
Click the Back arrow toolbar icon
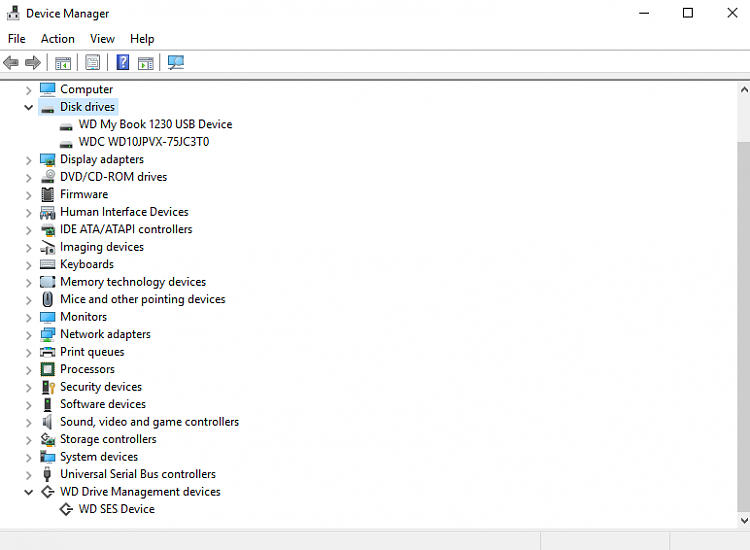(11, 62)
